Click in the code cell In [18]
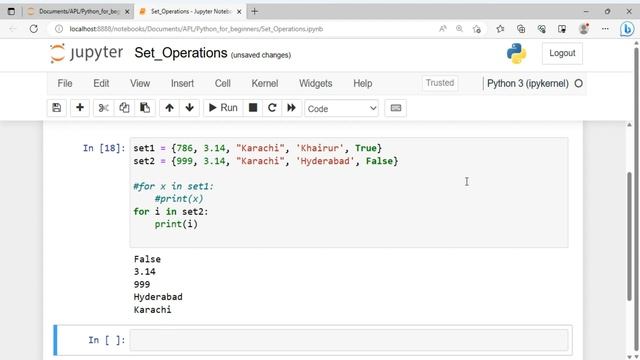The height and width of the screenshot is (360, 640). [349, 192]
